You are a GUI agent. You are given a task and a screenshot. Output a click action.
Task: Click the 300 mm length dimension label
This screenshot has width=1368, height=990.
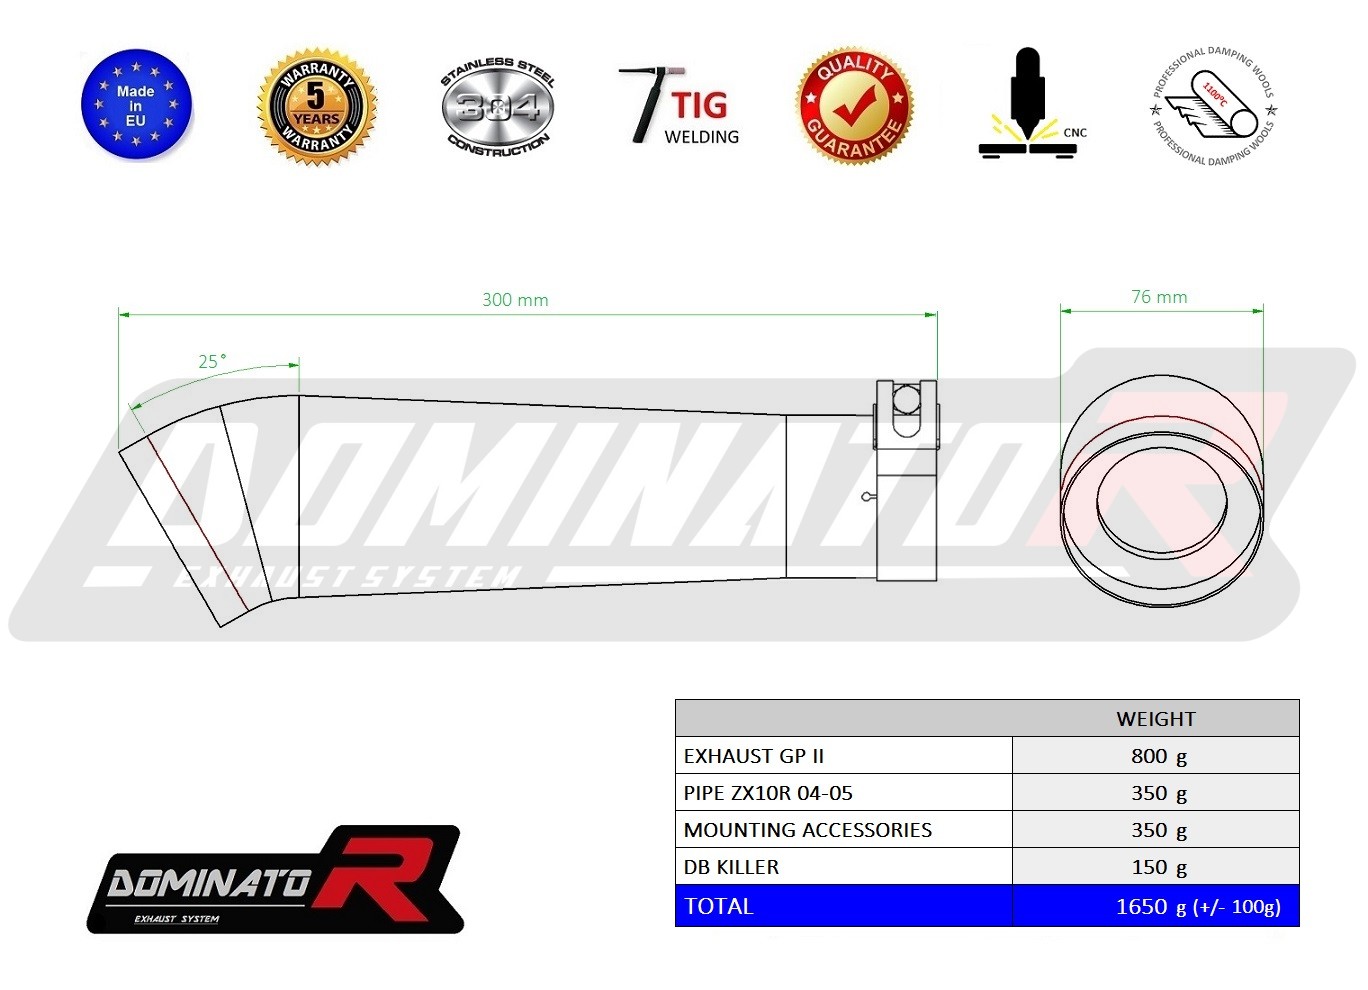click(x=515, y=300)
